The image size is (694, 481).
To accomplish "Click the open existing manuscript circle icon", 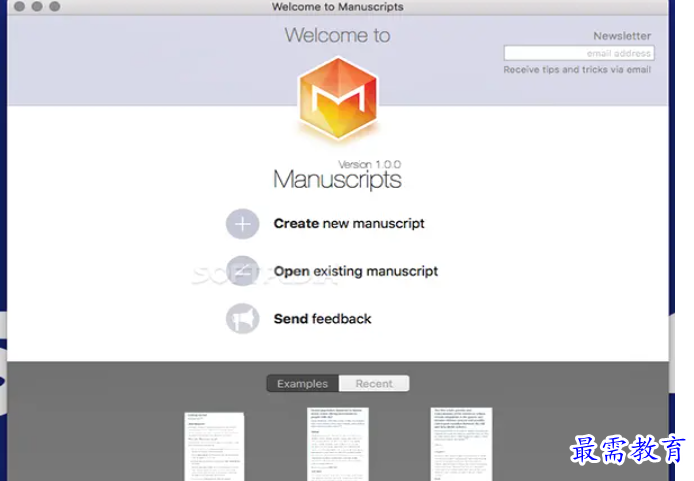I will pos(243,271).
